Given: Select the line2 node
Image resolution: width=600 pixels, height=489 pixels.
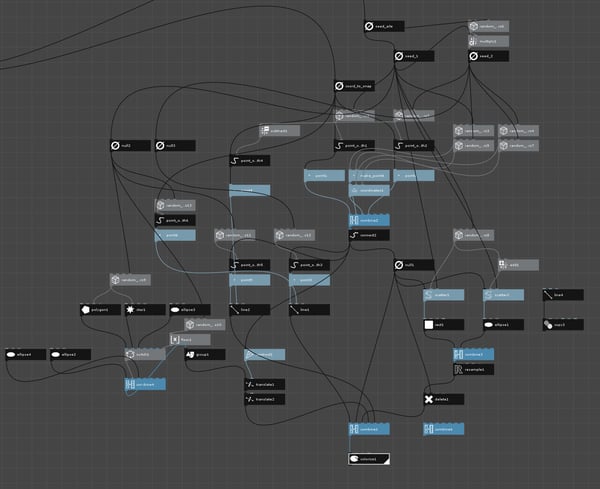Looking at the screenshot, I should (x=249, y=310).
